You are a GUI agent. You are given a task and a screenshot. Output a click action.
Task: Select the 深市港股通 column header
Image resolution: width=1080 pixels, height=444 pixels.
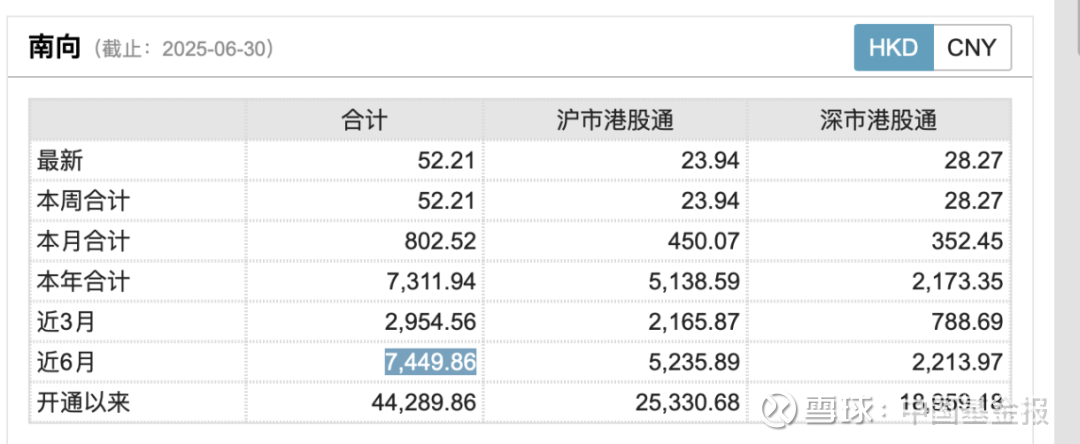880,120
